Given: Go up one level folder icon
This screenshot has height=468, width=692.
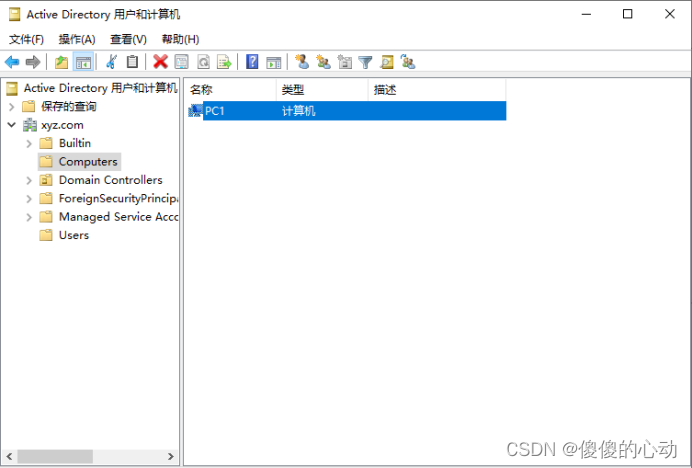Looking at the screenshot, I should click(61, 62).
